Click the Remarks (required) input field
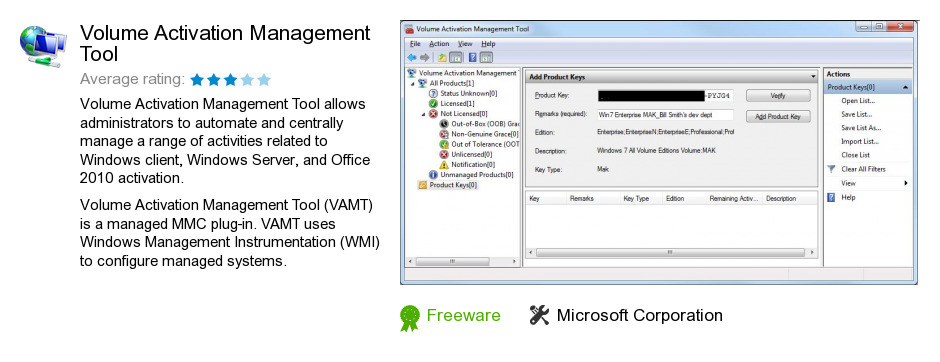This screenshot has width=940, height=362. (665, 114)
